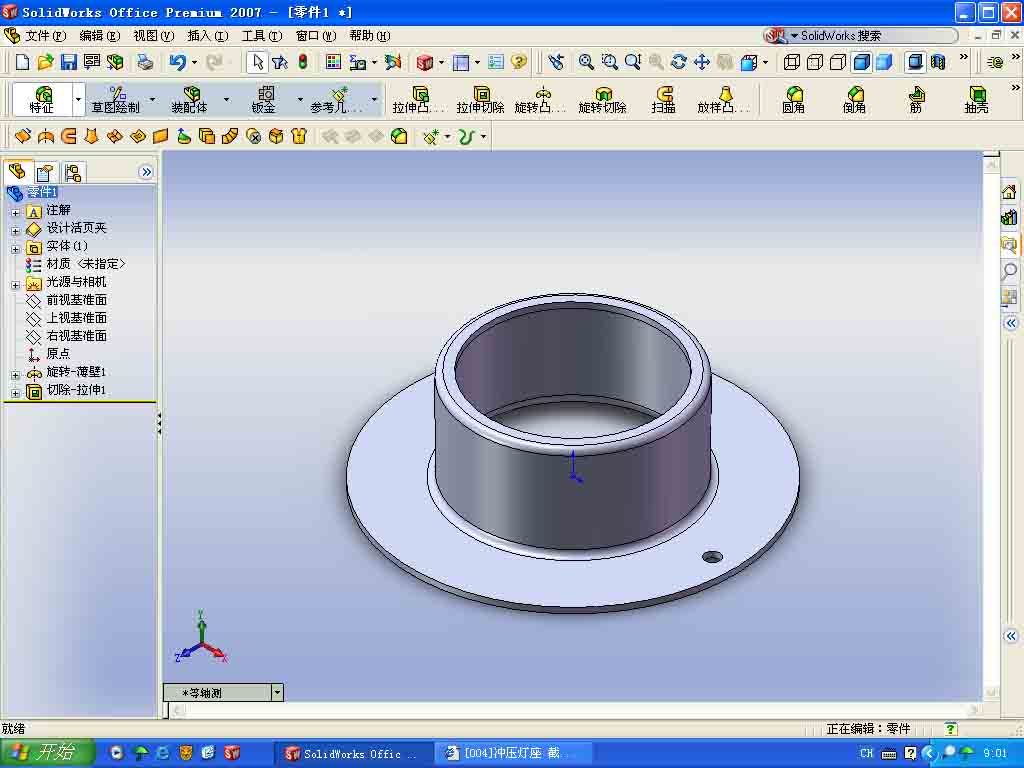Select 材质 <未指定> material item
Screen dimensions: 1024x768
pyautogui.click(x=86, y=264)
